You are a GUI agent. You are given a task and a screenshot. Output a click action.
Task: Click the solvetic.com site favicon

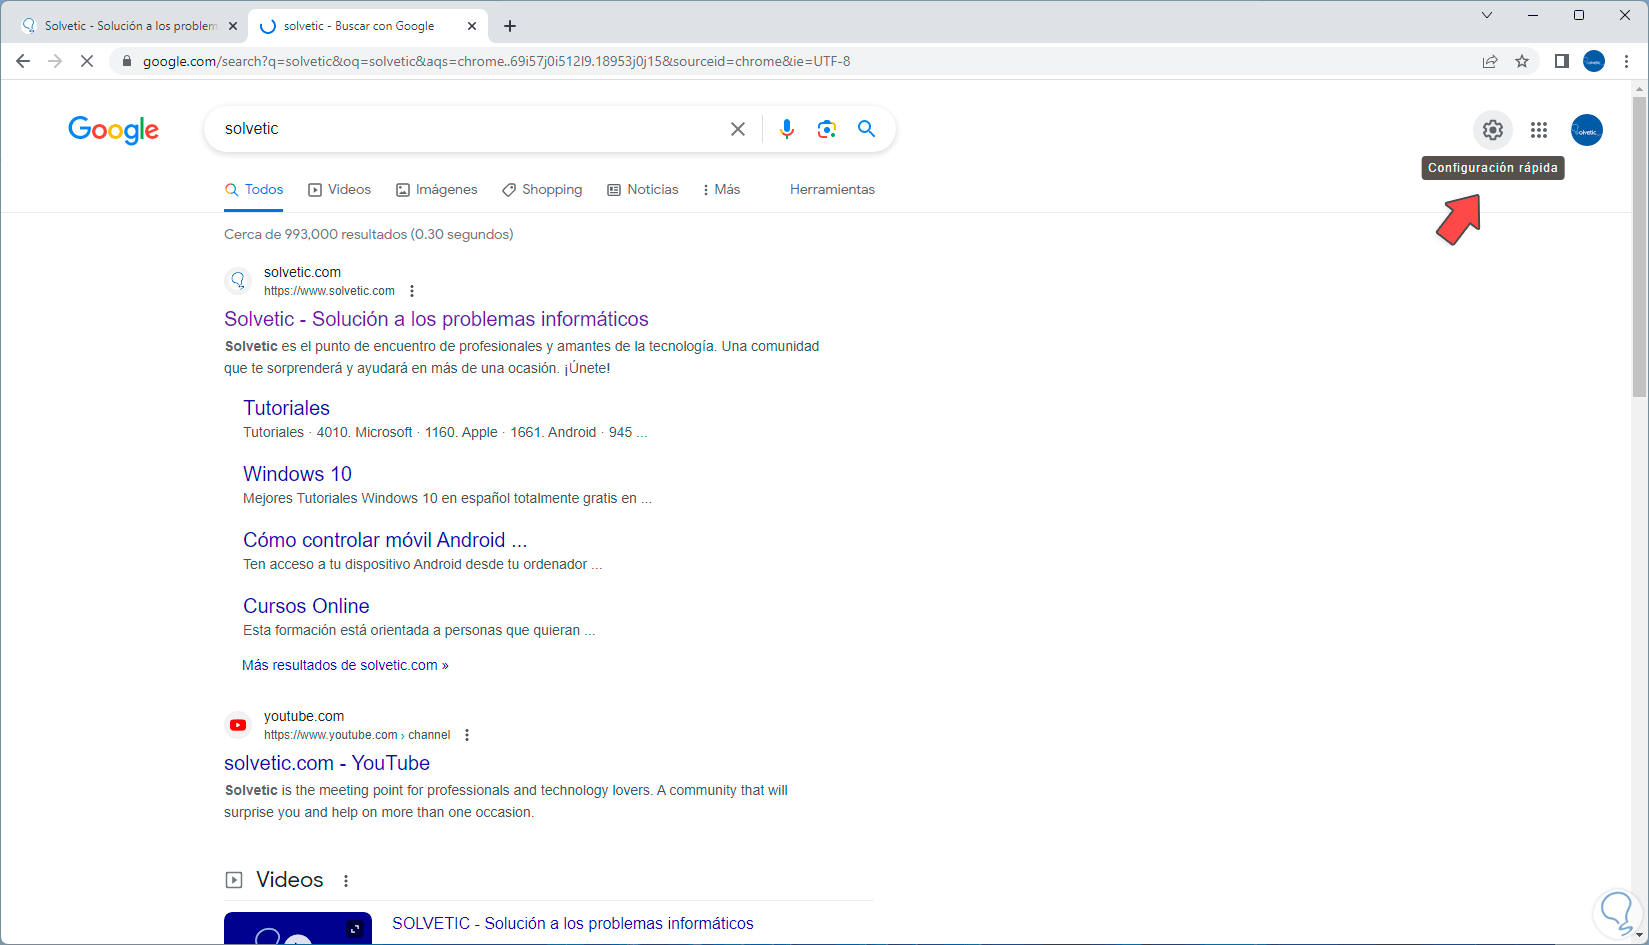pos(238,281)
